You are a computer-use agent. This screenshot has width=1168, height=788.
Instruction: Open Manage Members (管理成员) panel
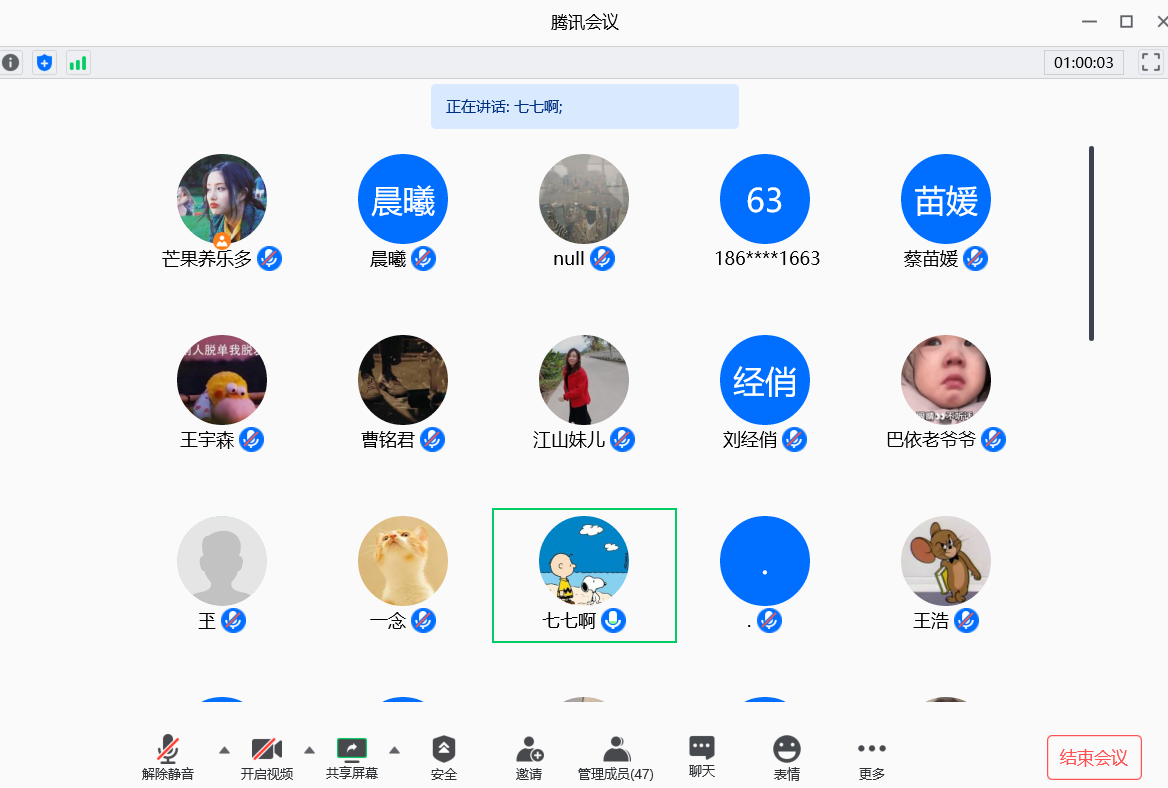(616, 758)
